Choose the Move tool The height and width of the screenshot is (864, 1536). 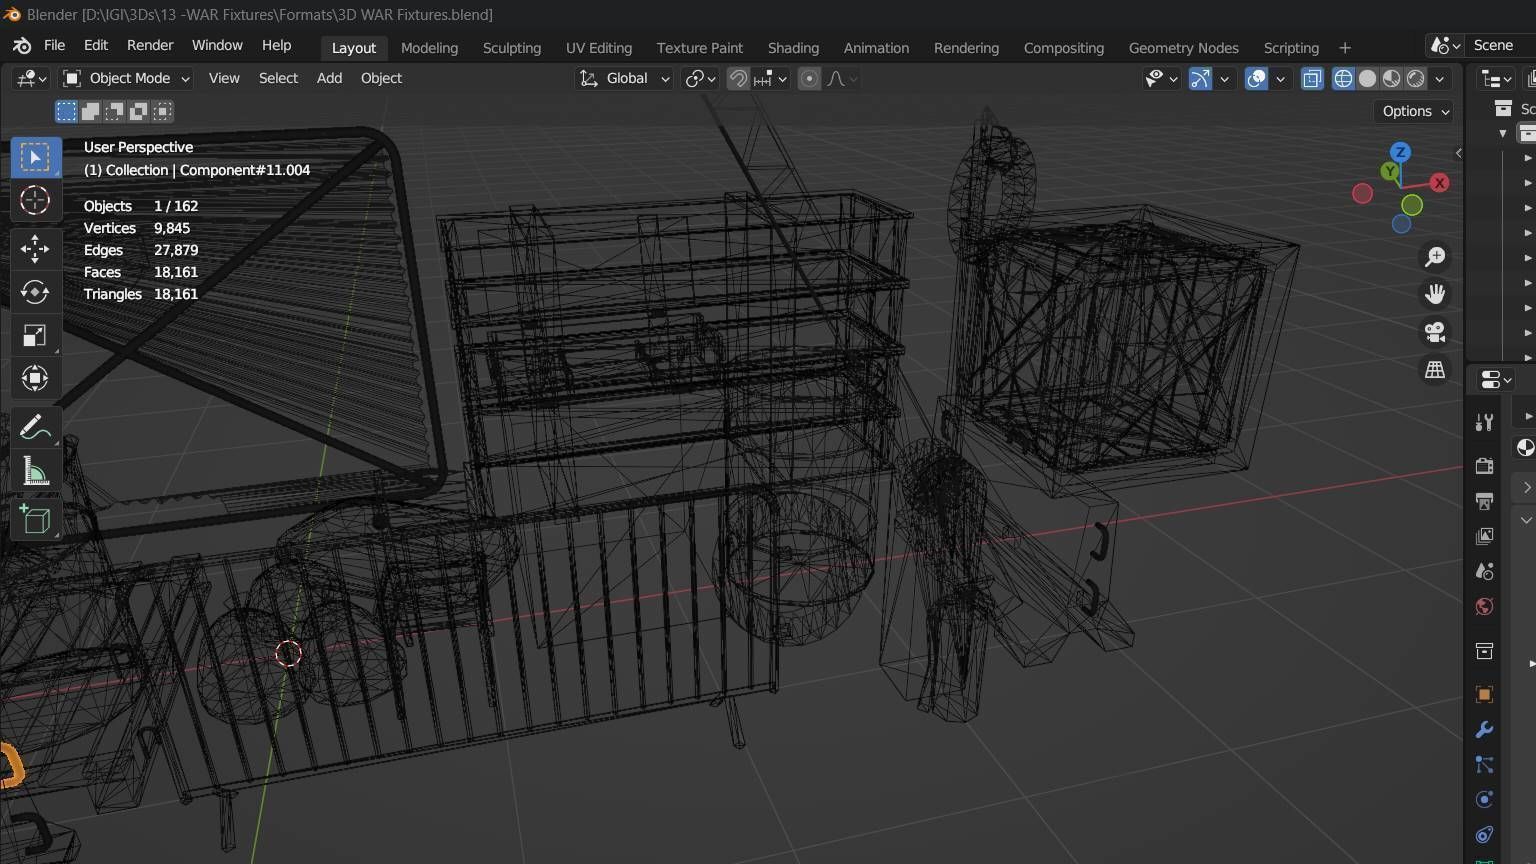click(35, 248)
